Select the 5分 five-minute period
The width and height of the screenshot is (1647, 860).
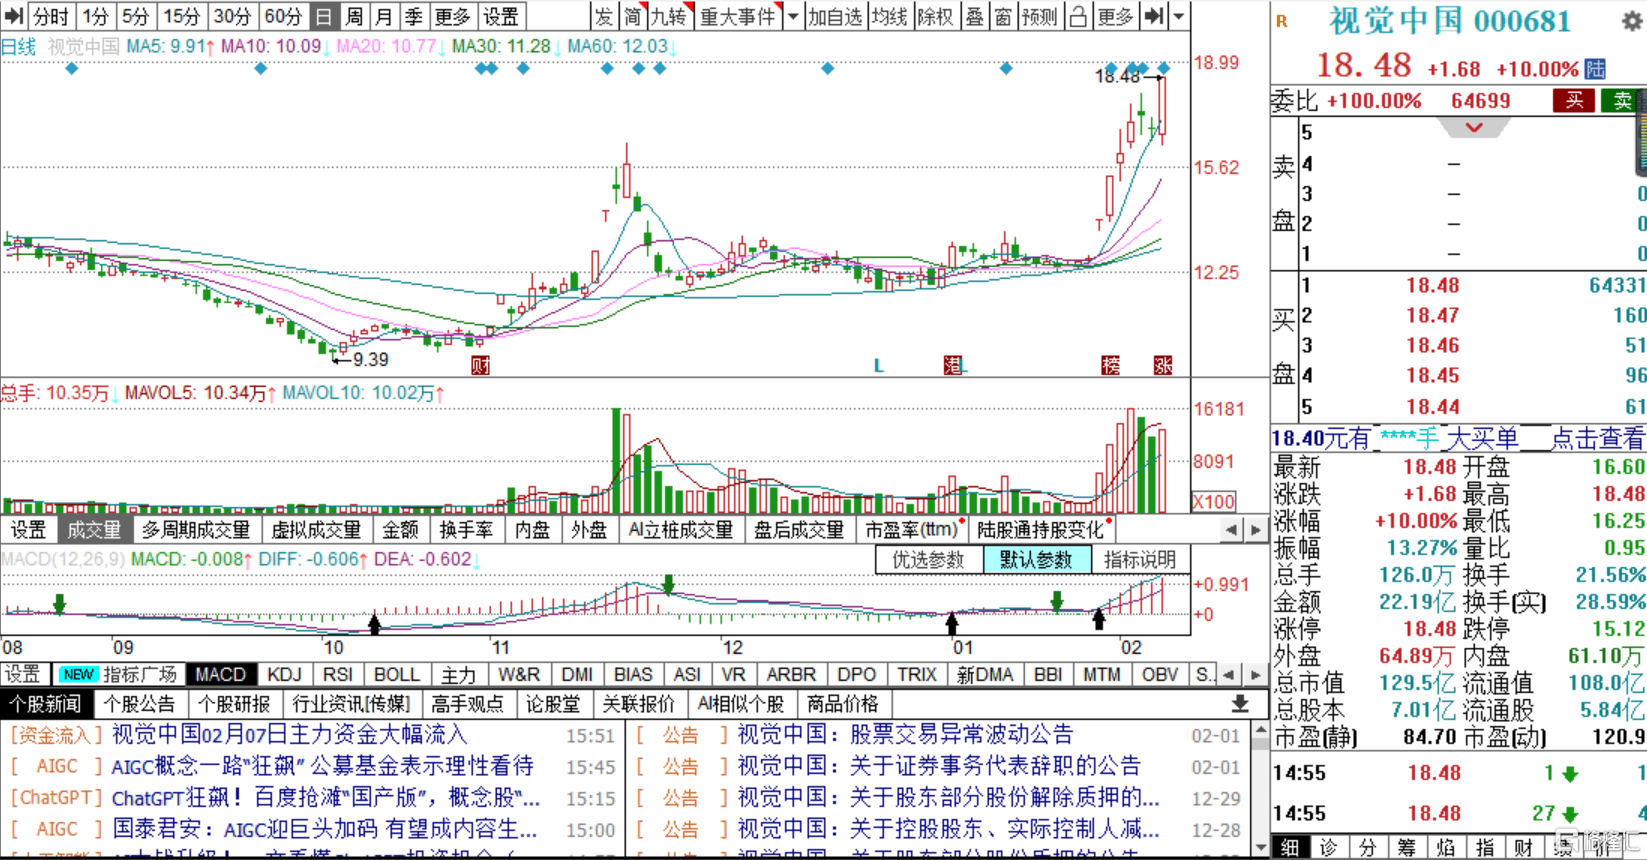135,16
